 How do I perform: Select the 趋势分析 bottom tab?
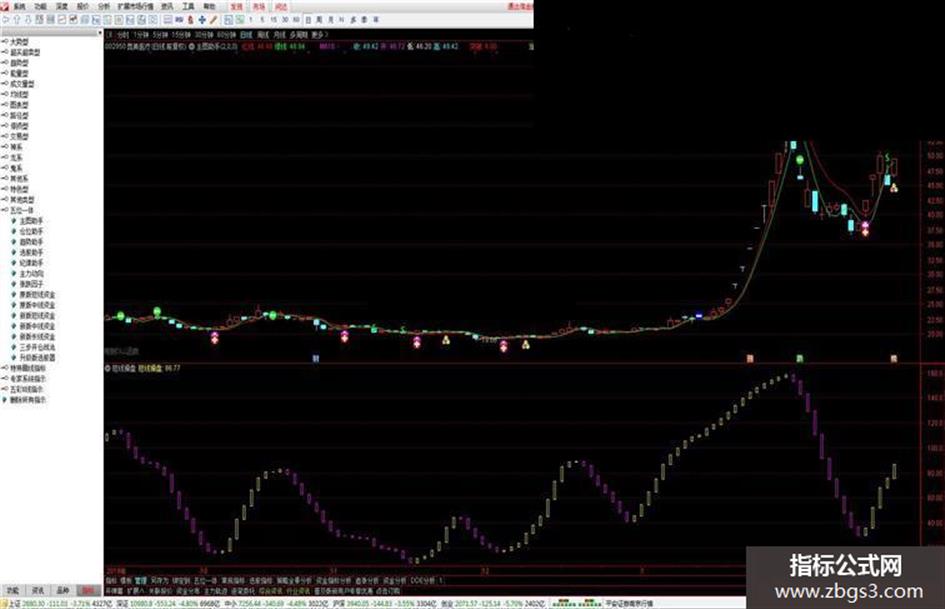click(x=367, y=580)
